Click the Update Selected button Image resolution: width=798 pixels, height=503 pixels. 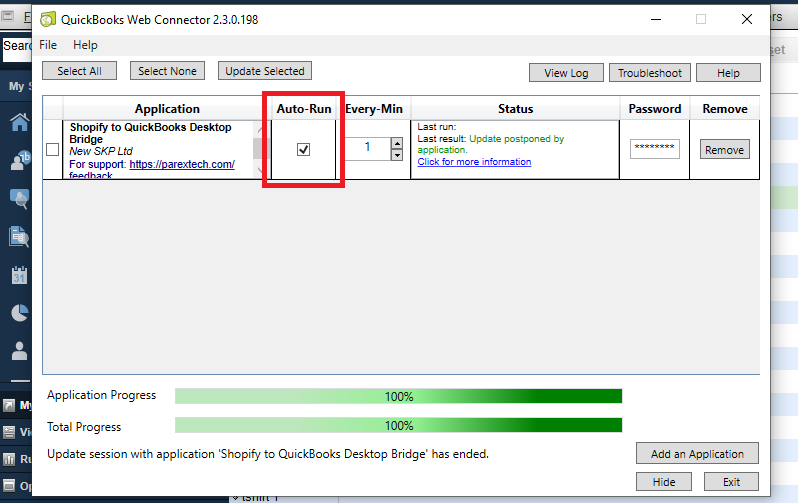tap(265, 71)
